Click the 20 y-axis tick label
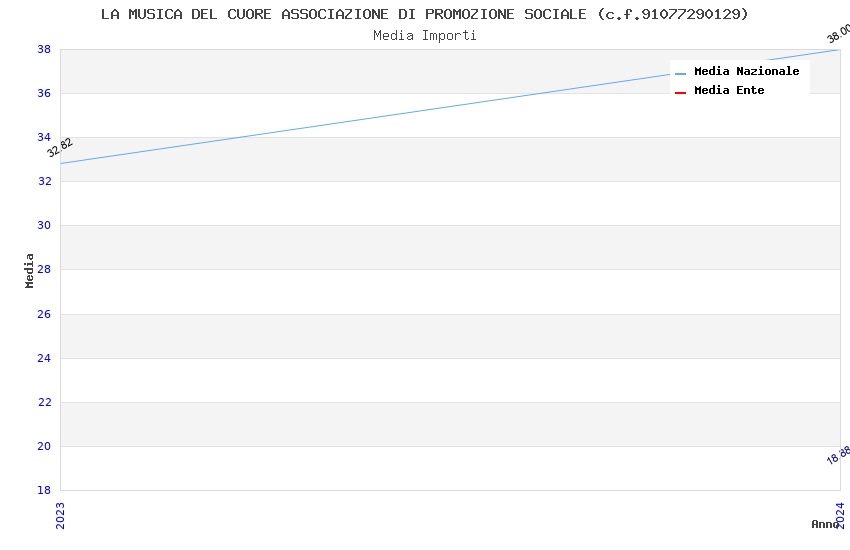 click(x=44, y=446)
